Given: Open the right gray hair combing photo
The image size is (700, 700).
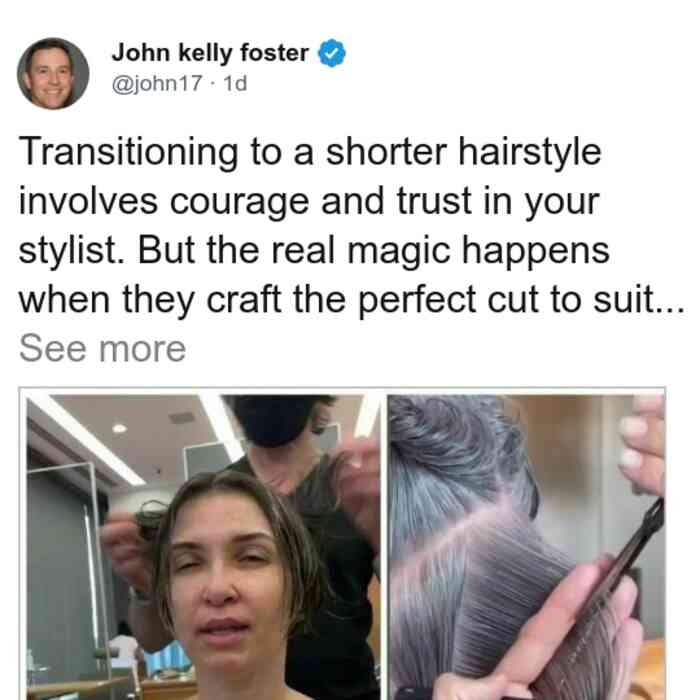Looking at the screenshot, I should coord(526,547).
